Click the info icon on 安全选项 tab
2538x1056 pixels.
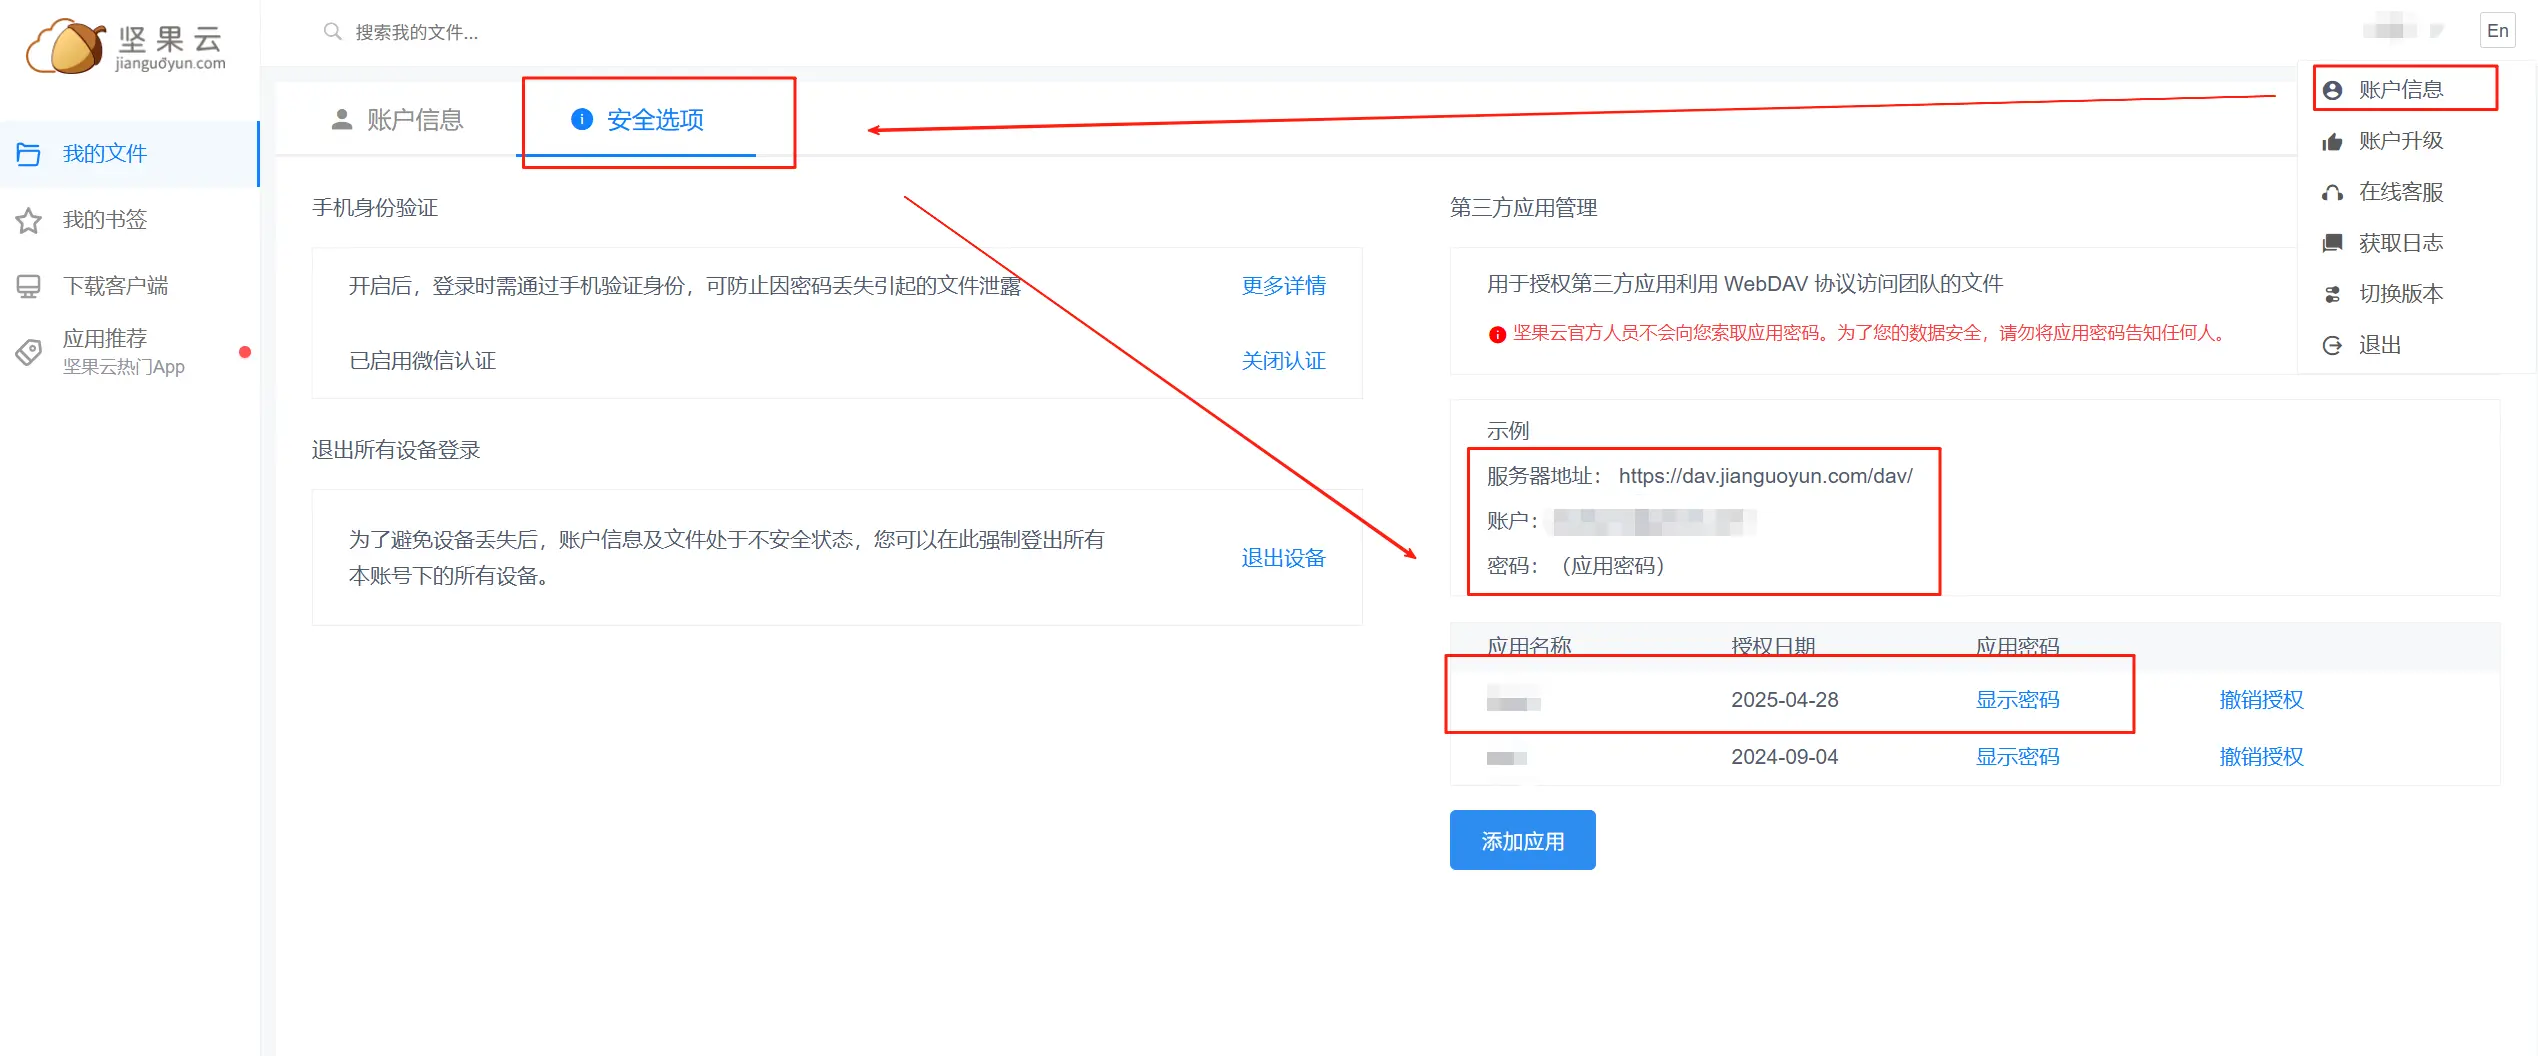(x=582, y=120)
